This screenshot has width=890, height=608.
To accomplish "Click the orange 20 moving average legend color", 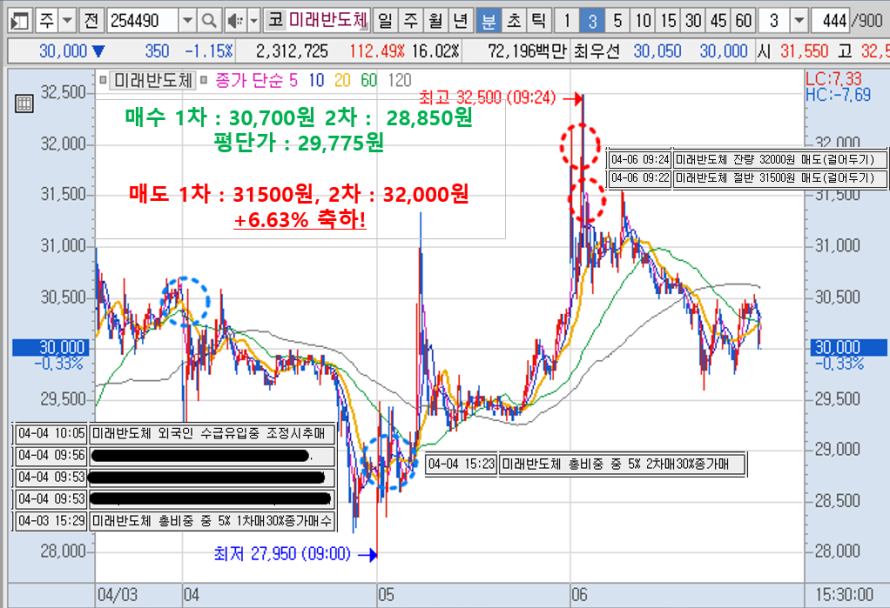I will (x=340, y=79).
